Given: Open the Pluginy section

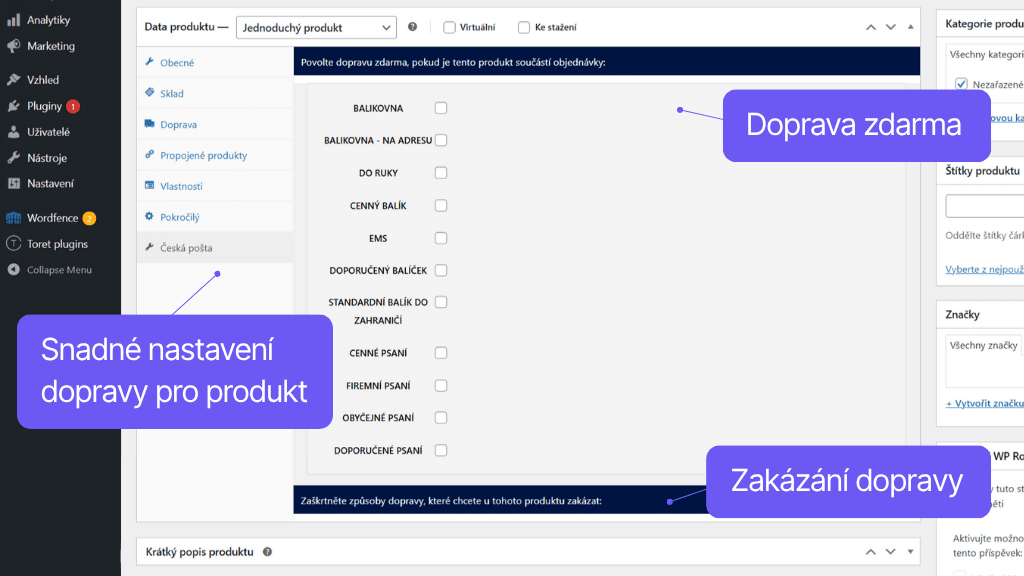Looking at the screenshot, I should (x=38, y=104).
